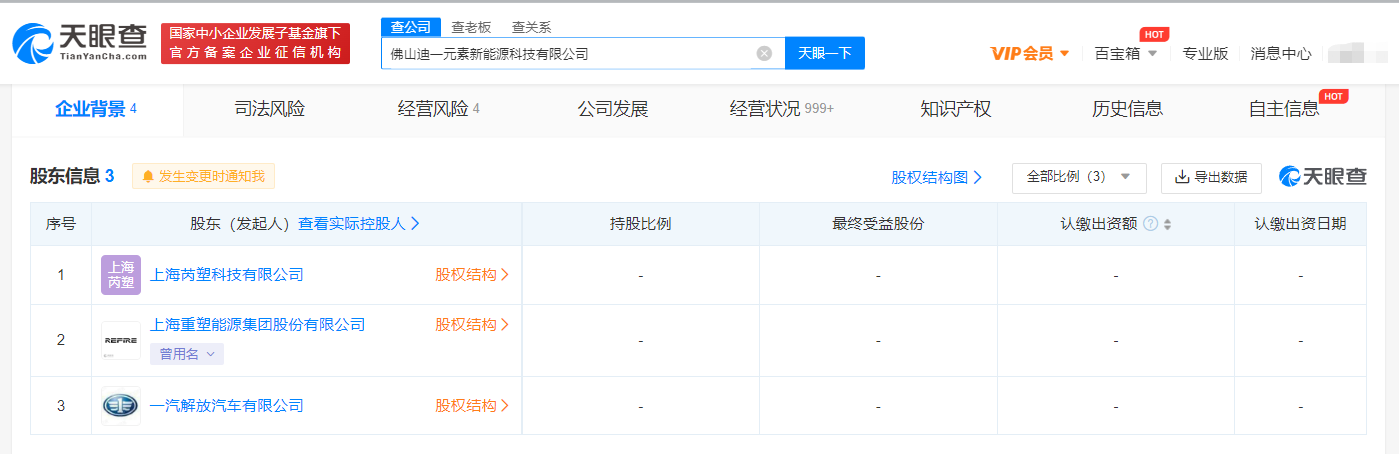1399x454 pixels.
Task: Click the 官方备案企业征信机构 red banner
Action: click(255, 44)
